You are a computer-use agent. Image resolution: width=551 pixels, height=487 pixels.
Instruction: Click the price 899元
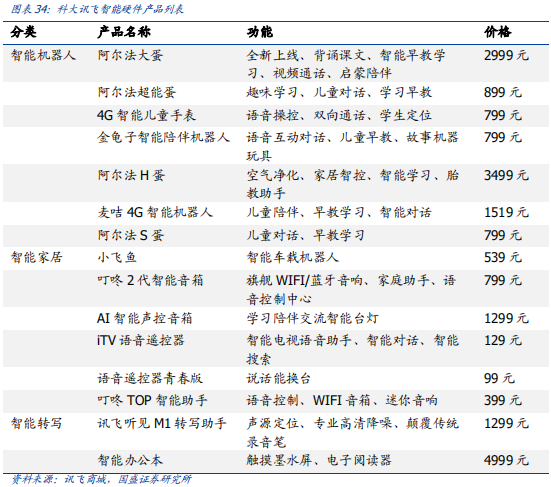click(503, 92)
